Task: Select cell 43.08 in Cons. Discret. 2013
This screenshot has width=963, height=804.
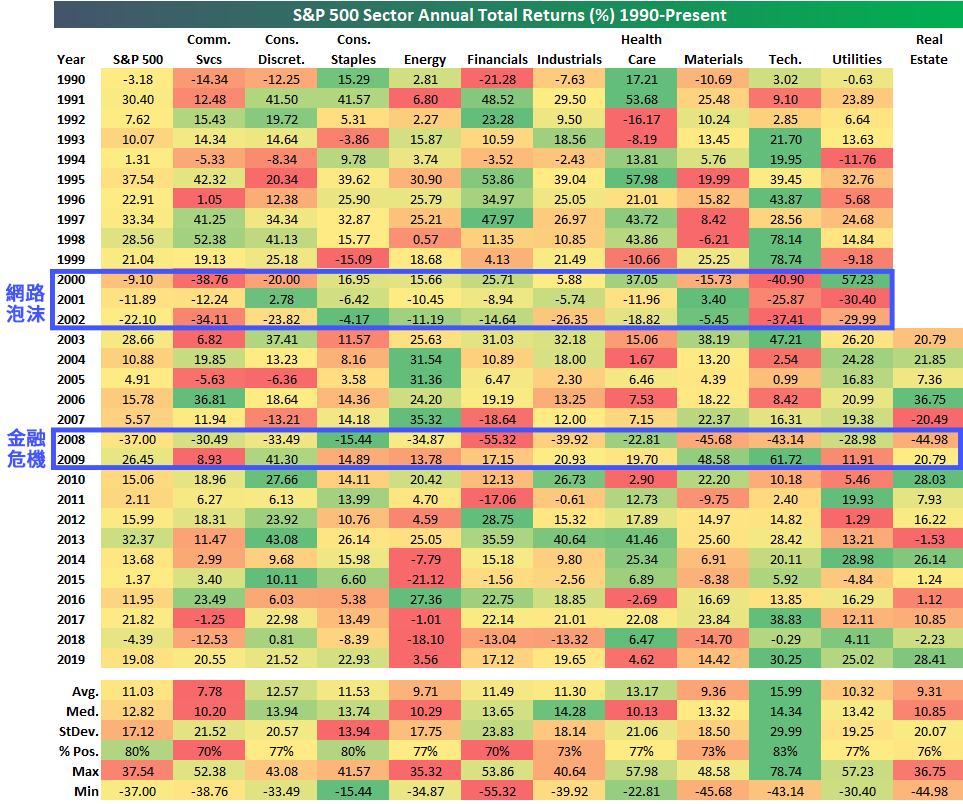Action: click(281, 540)
